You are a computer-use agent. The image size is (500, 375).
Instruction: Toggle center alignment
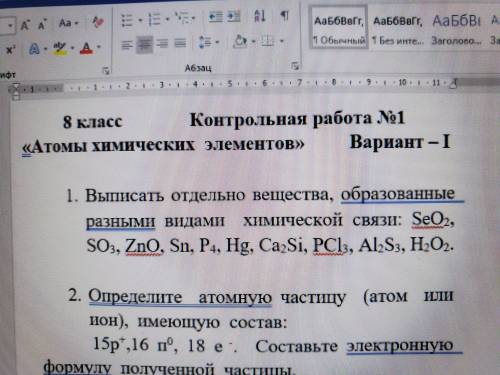click(145, 44)
